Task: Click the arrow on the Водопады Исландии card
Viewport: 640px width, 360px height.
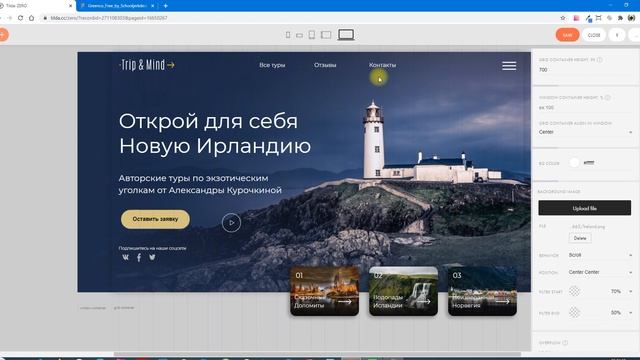Action: tap(424, 302)
